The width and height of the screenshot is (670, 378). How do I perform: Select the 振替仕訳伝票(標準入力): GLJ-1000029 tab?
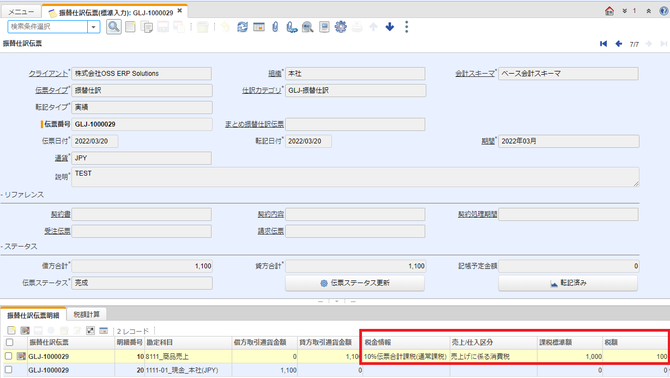click(115, 12)
